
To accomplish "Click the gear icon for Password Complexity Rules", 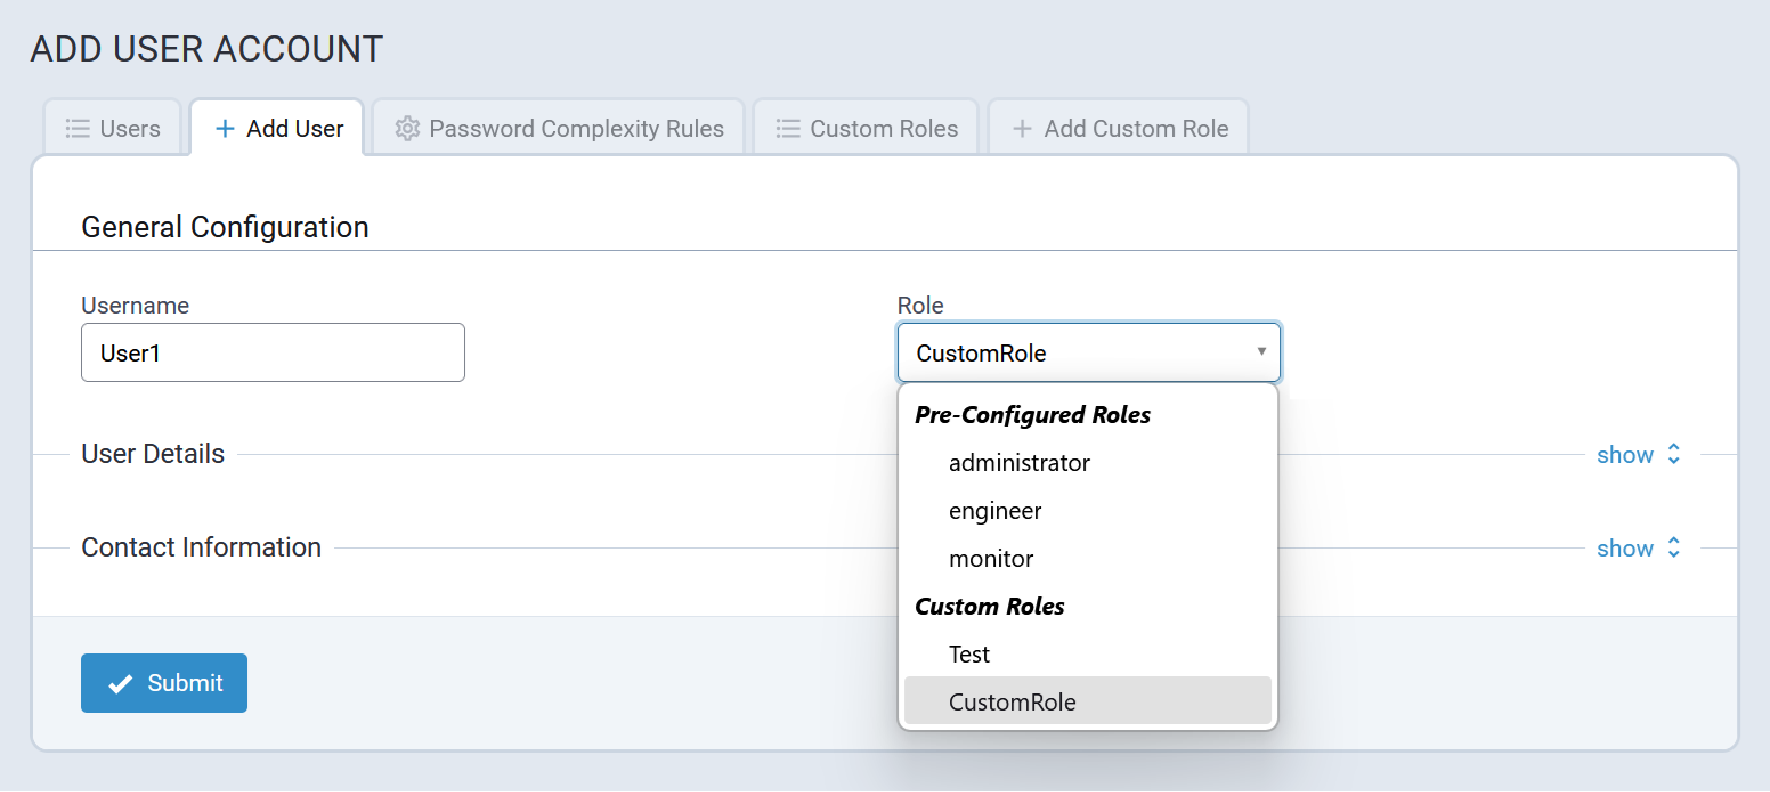I will tap(407, 129).
